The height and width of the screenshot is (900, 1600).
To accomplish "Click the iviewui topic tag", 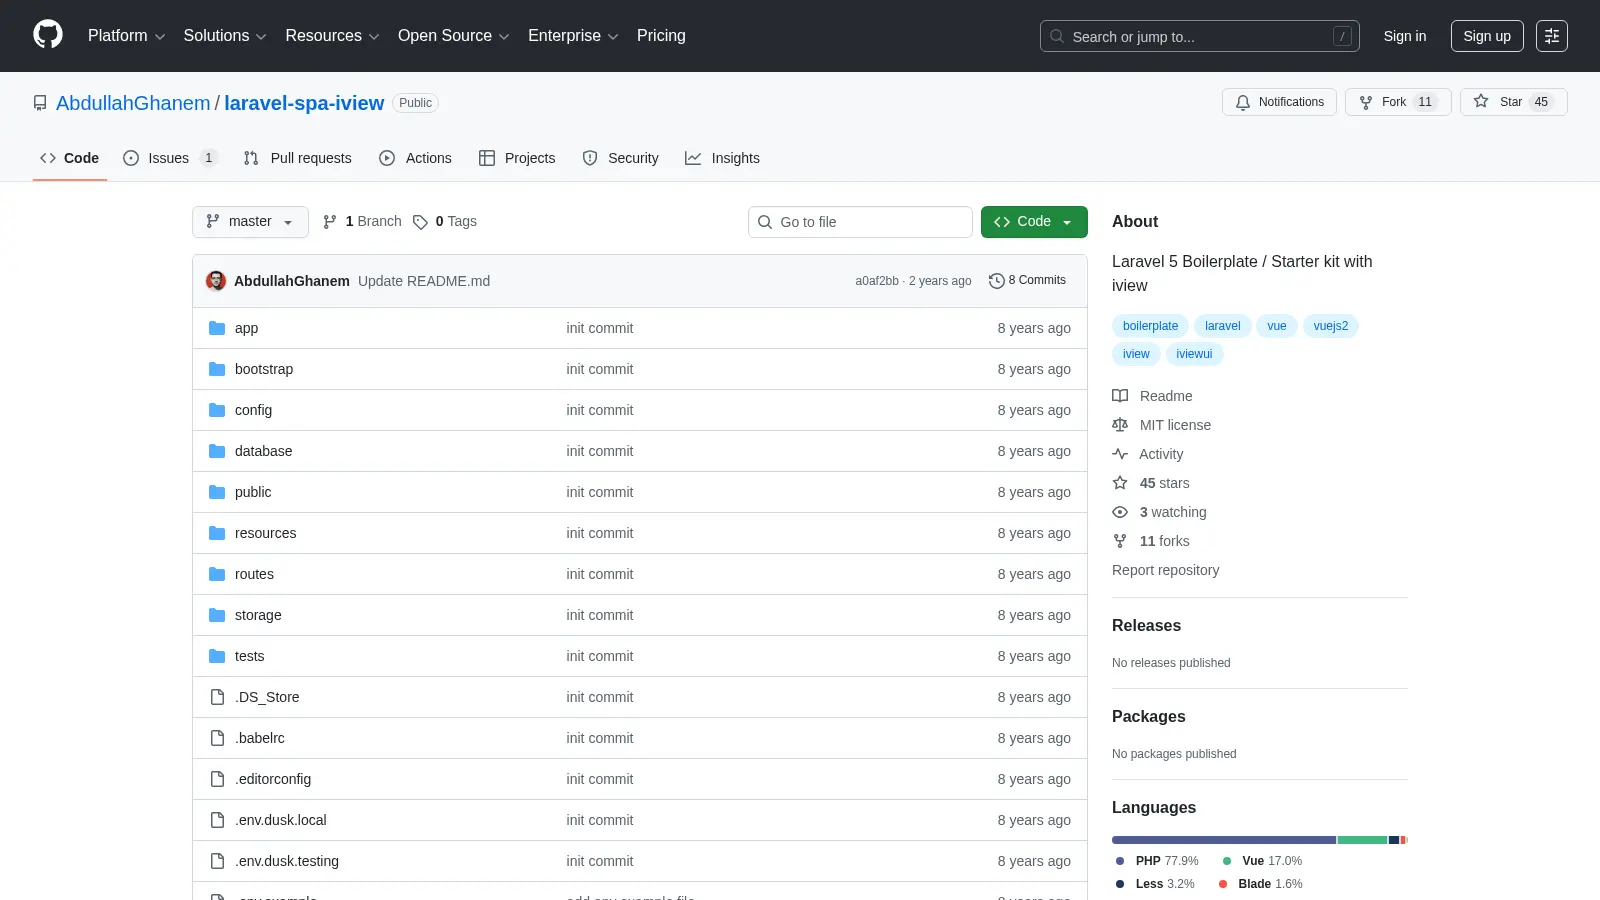I will tap(1194, 354).
